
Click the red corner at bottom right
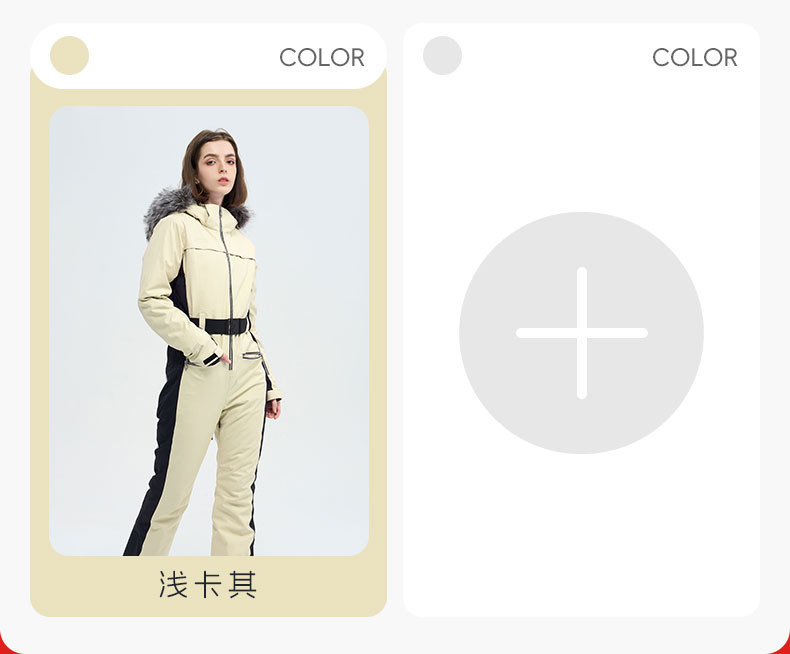[x=782, y=646]
